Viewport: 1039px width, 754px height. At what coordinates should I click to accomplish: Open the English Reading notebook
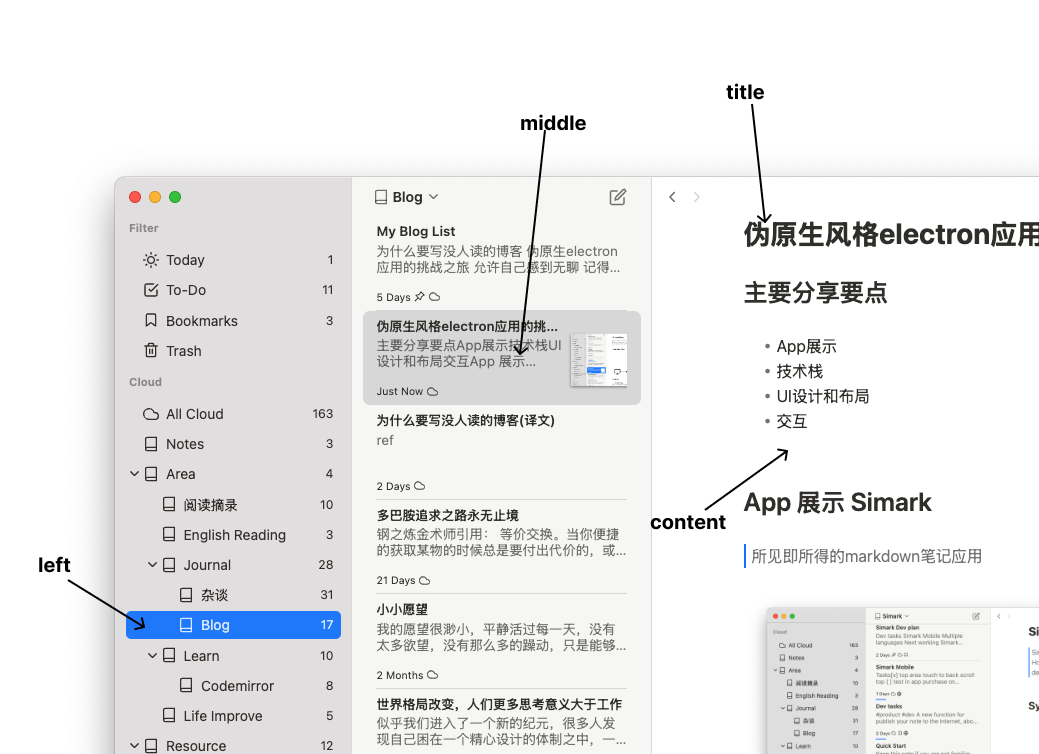234,535
